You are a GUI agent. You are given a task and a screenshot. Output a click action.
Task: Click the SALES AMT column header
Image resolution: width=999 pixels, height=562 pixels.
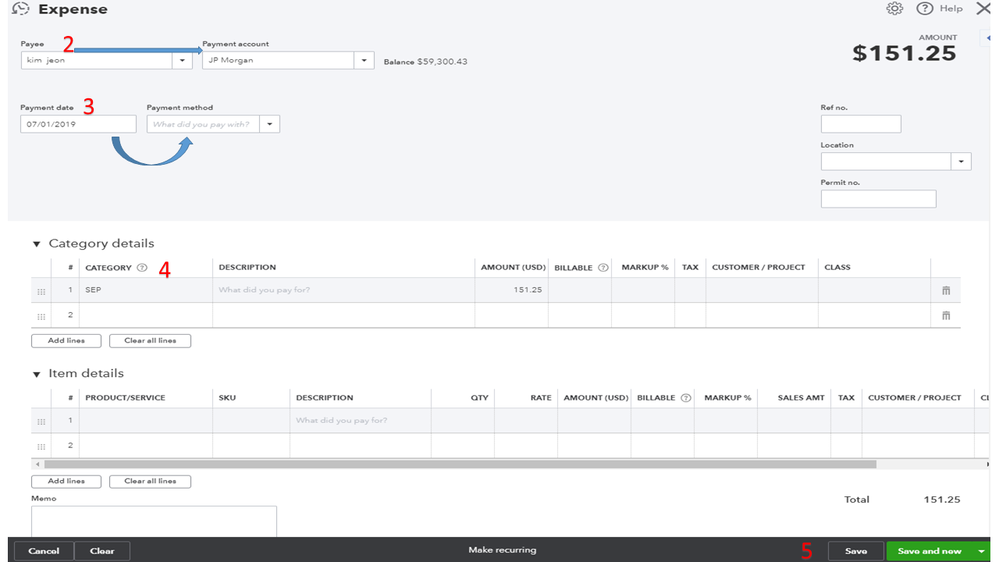coord(801,398)
